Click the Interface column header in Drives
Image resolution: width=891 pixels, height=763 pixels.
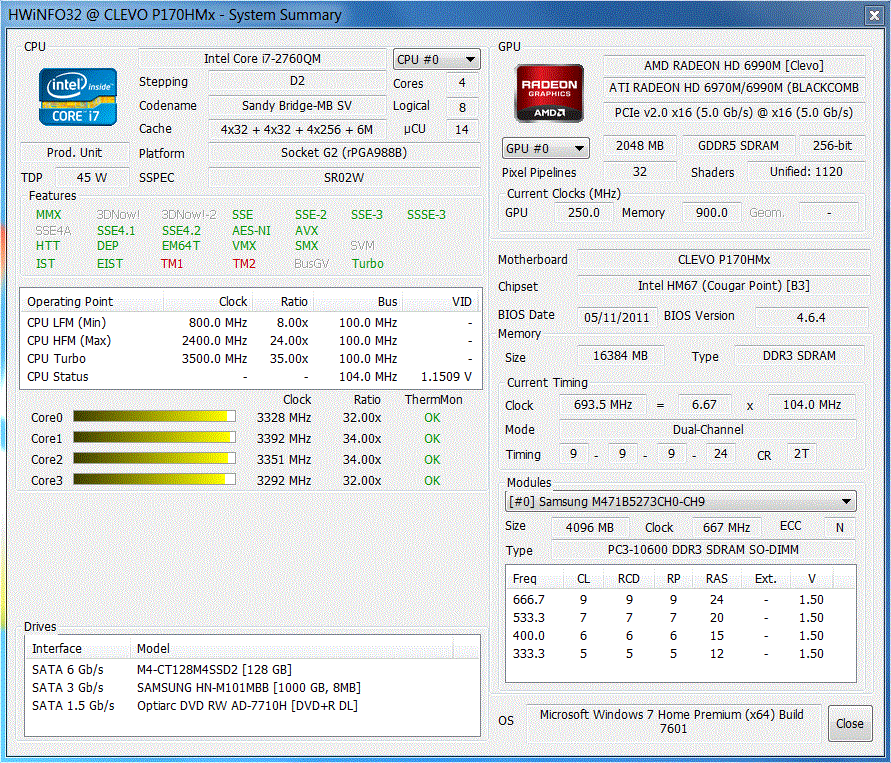[77, 648]
